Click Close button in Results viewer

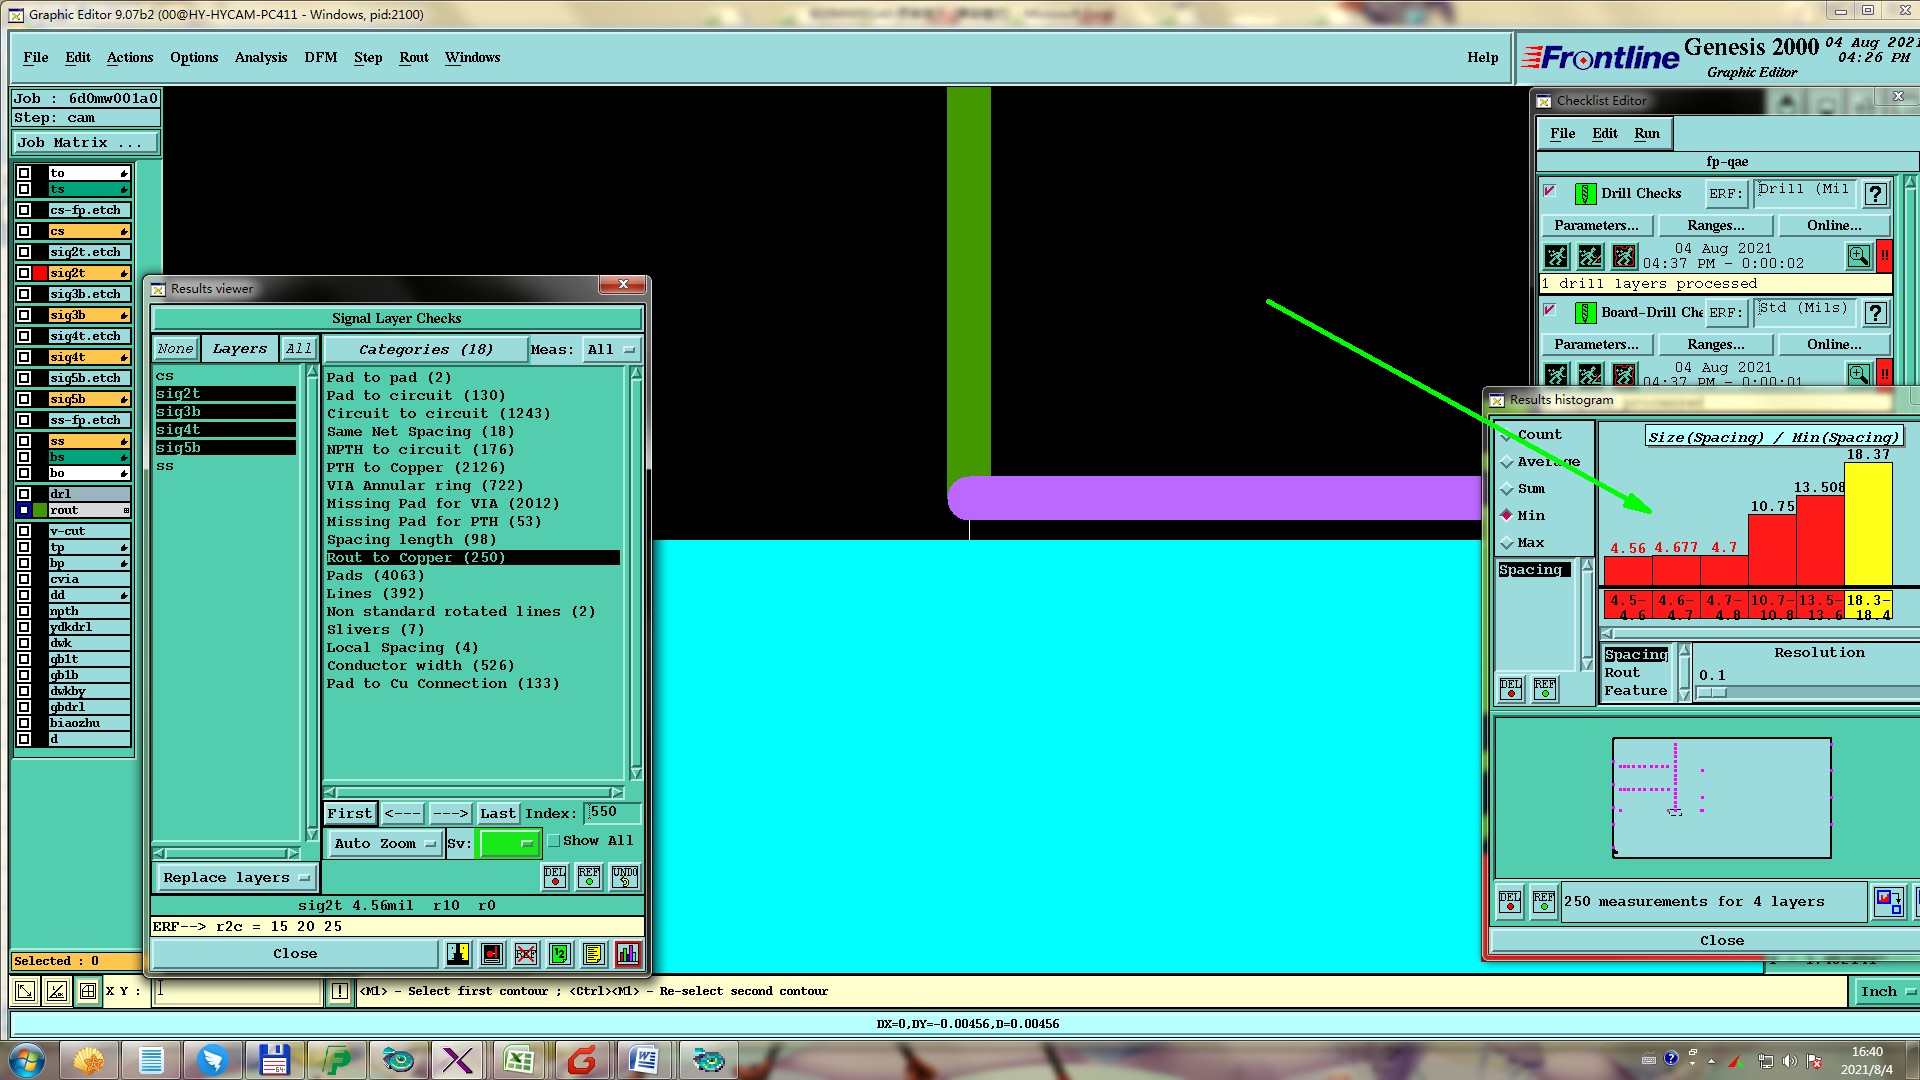pos(295,954)
